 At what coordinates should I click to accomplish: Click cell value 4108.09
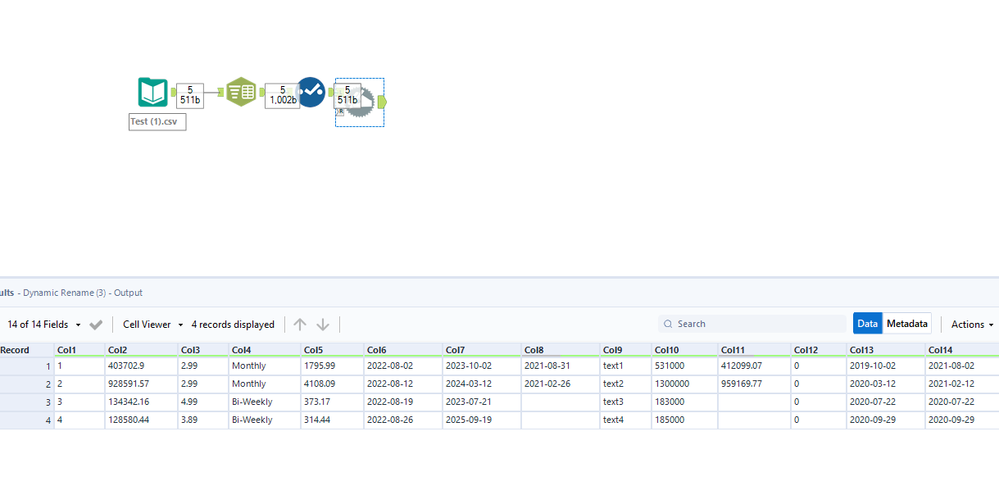333,384
